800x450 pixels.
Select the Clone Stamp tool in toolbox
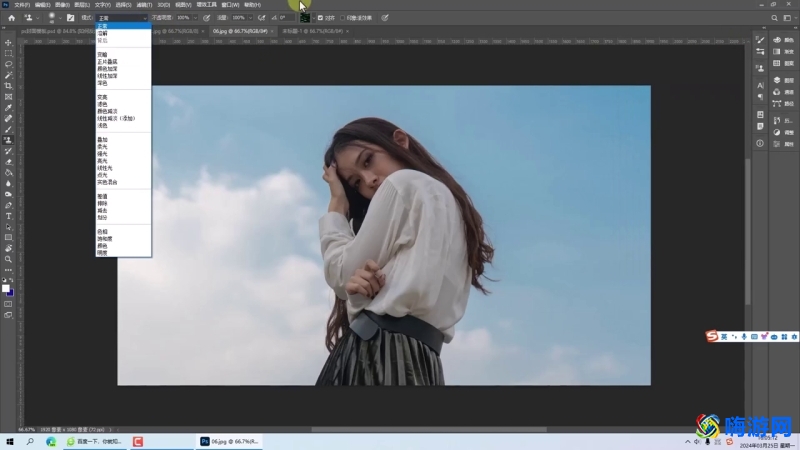(8, 140)
